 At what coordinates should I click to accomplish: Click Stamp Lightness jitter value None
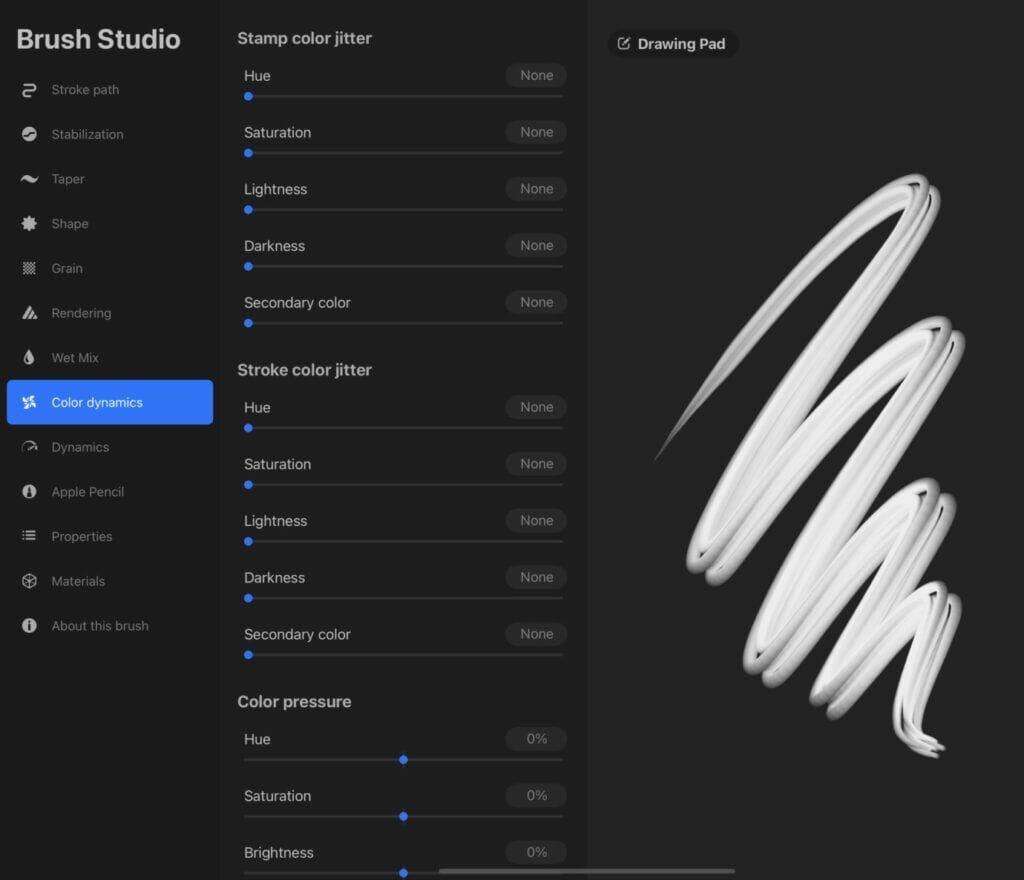coord(536,189)
